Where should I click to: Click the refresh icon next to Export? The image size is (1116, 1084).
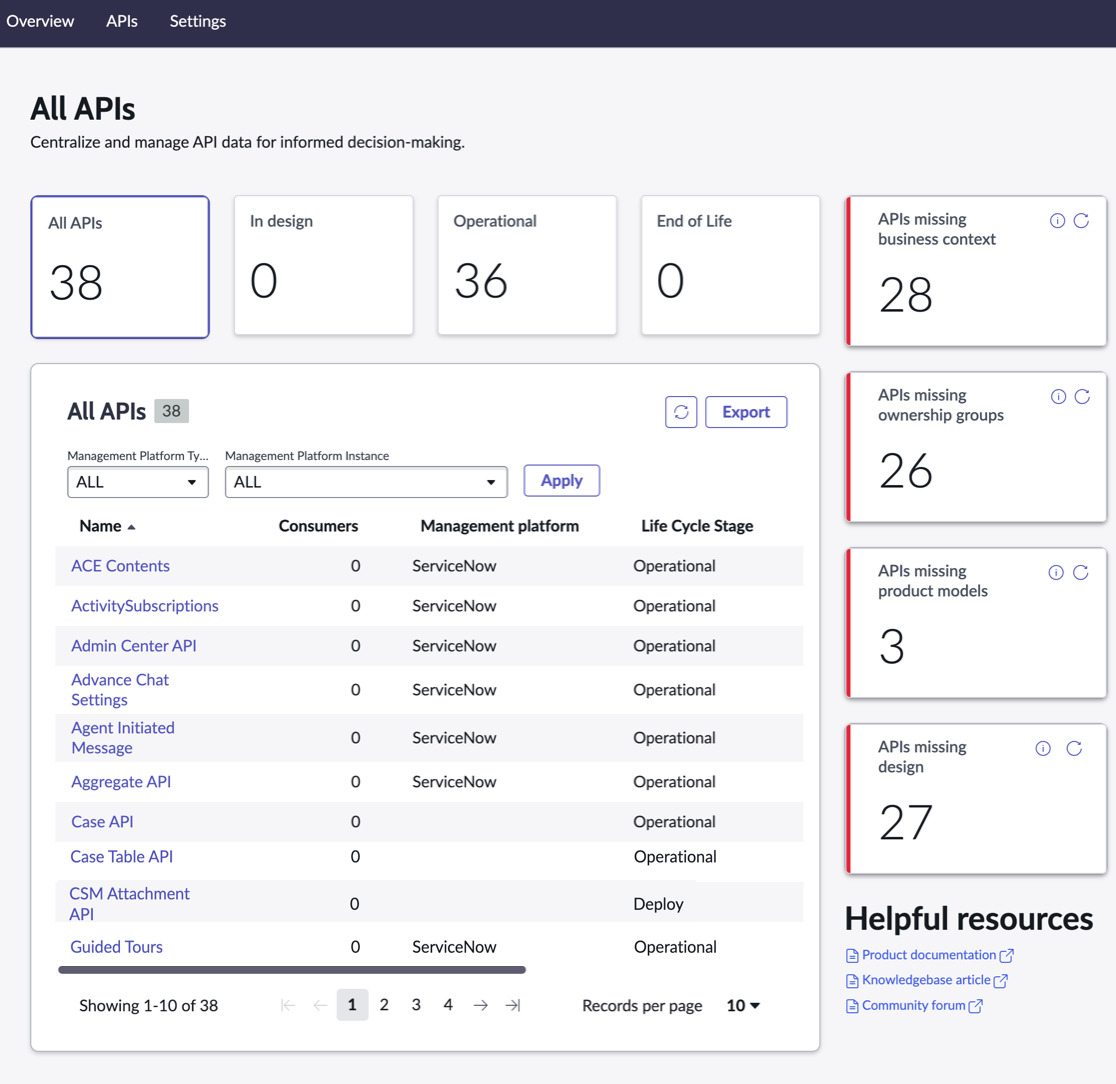(681, 412)
